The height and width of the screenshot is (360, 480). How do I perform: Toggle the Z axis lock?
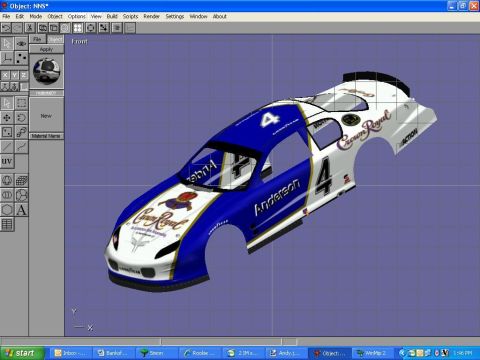coord(24,76)
